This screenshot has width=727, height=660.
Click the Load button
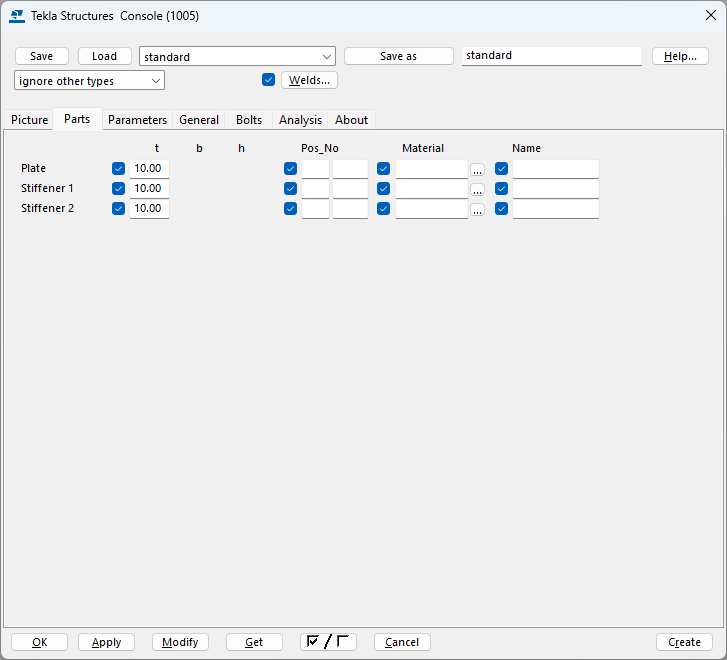coord(104,56)
